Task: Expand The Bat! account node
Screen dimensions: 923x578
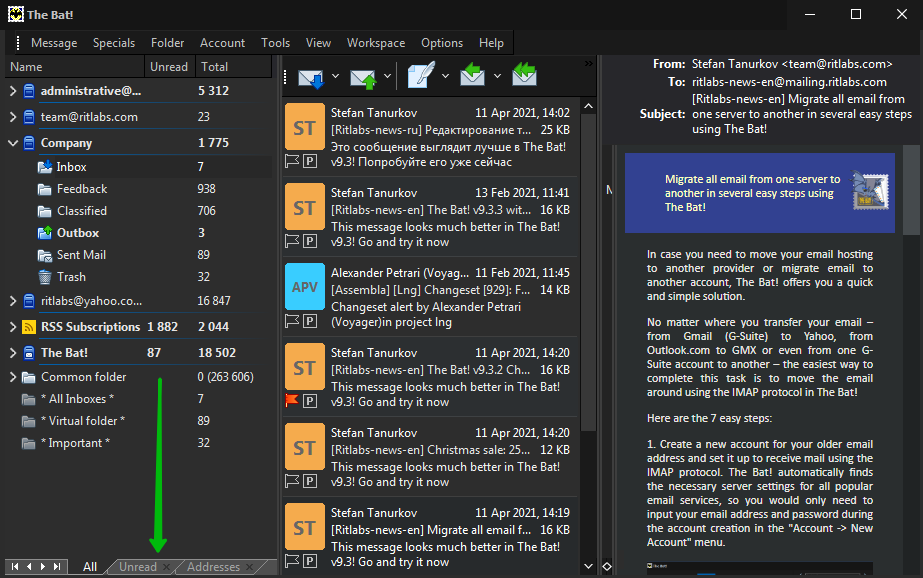Action: point(13,353)
